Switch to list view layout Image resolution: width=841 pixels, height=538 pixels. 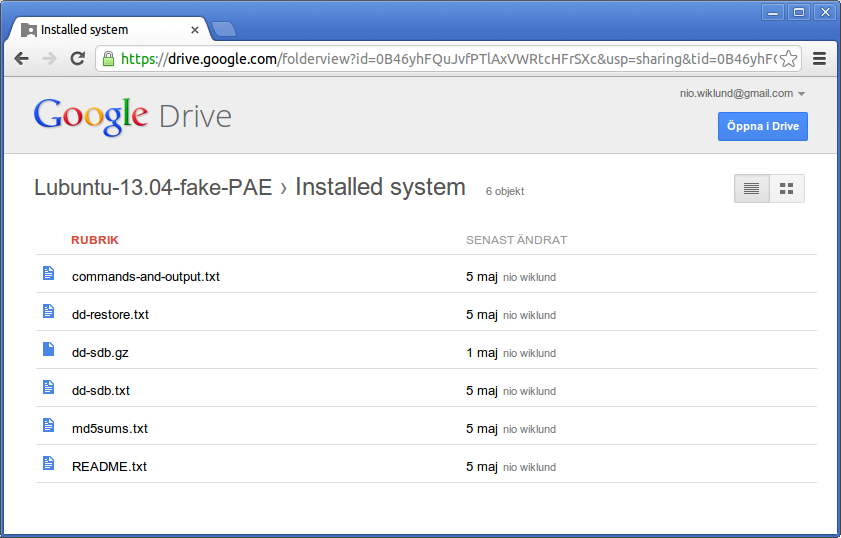(752, 188)
